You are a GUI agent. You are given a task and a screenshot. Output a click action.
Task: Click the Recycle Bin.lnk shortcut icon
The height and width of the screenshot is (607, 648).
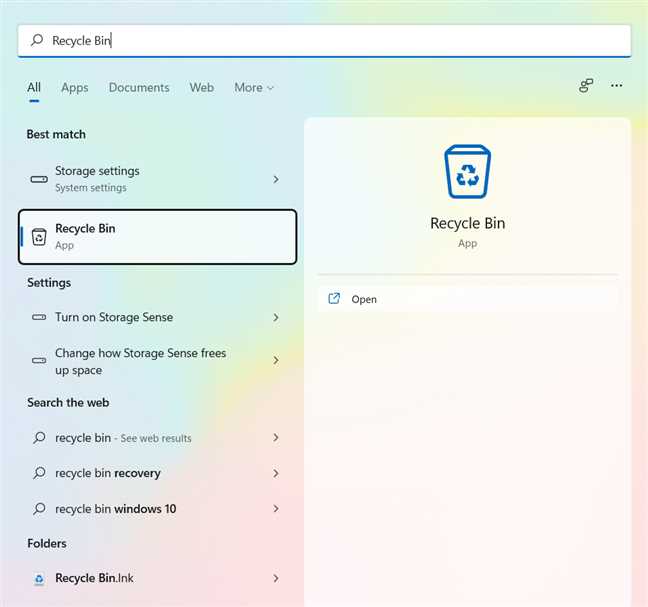[39, 579]
